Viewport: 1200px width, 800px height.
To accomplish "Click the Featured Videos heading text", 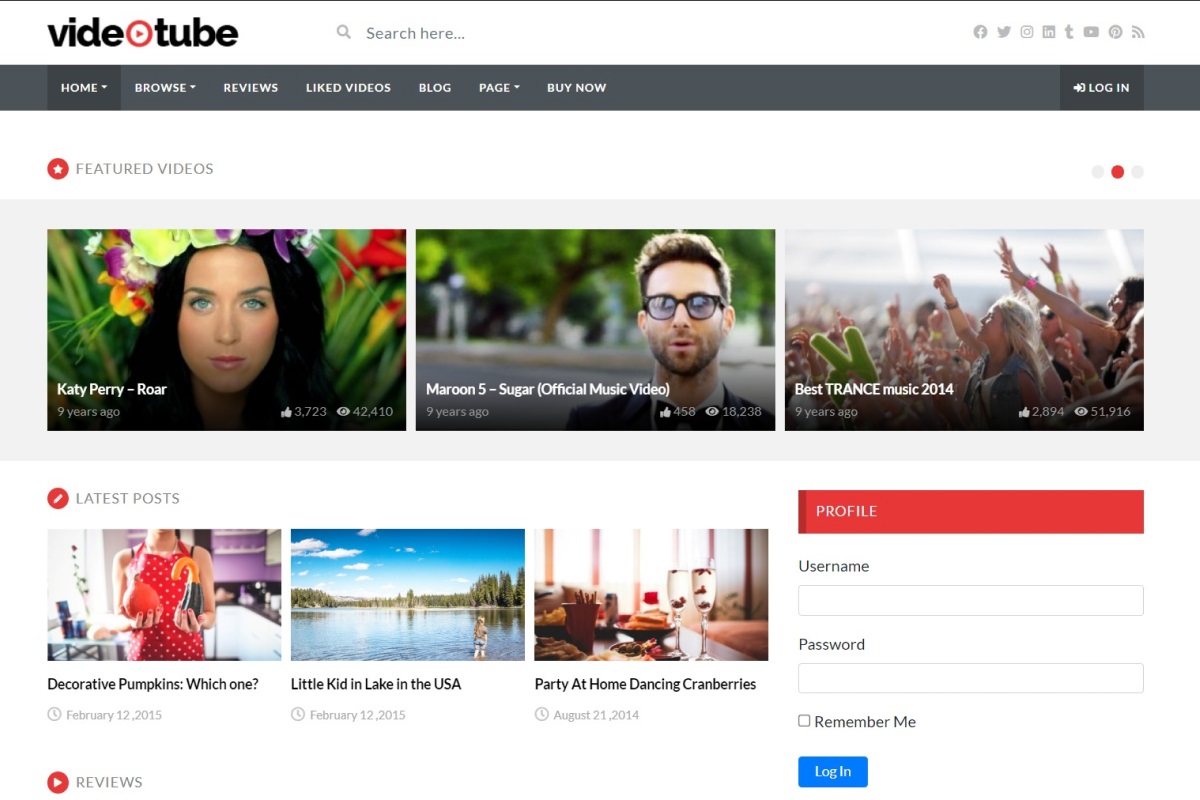I will click(x=145, y=169).
